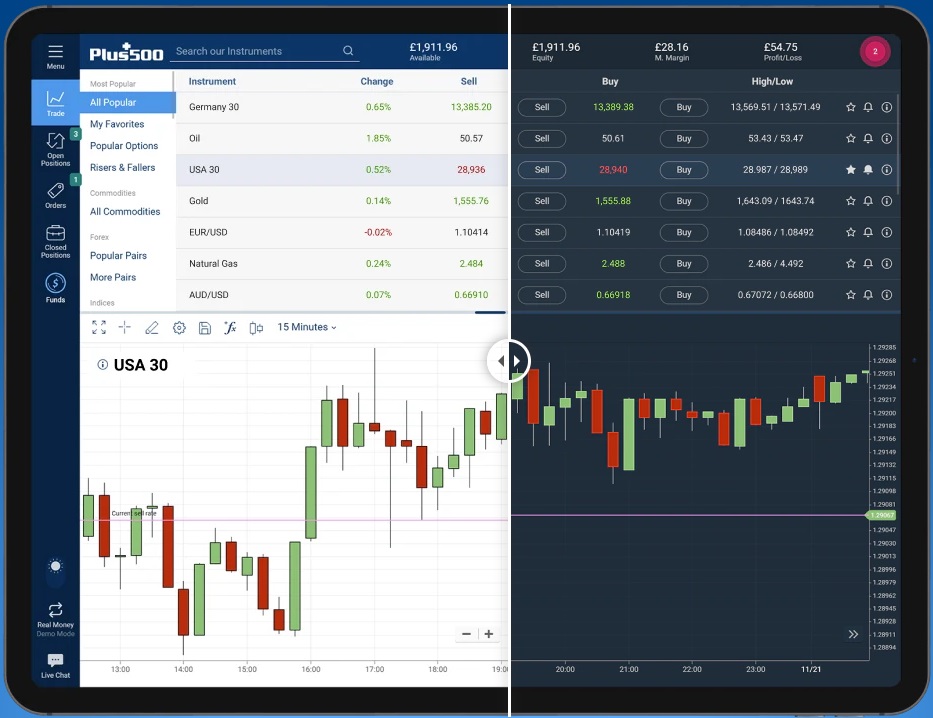
Task: Select Popular Pairs under Forex
Action: [118, 255]
